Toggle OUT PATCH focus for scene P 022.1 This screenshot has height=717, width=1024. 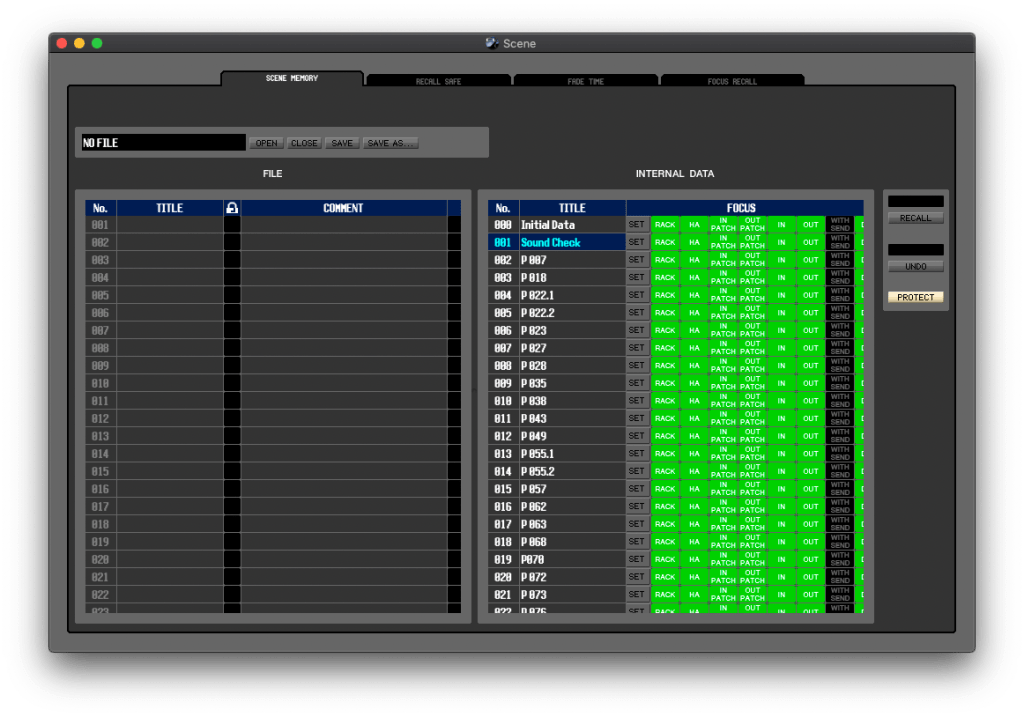pyautogui.click(x=752, y=295)
